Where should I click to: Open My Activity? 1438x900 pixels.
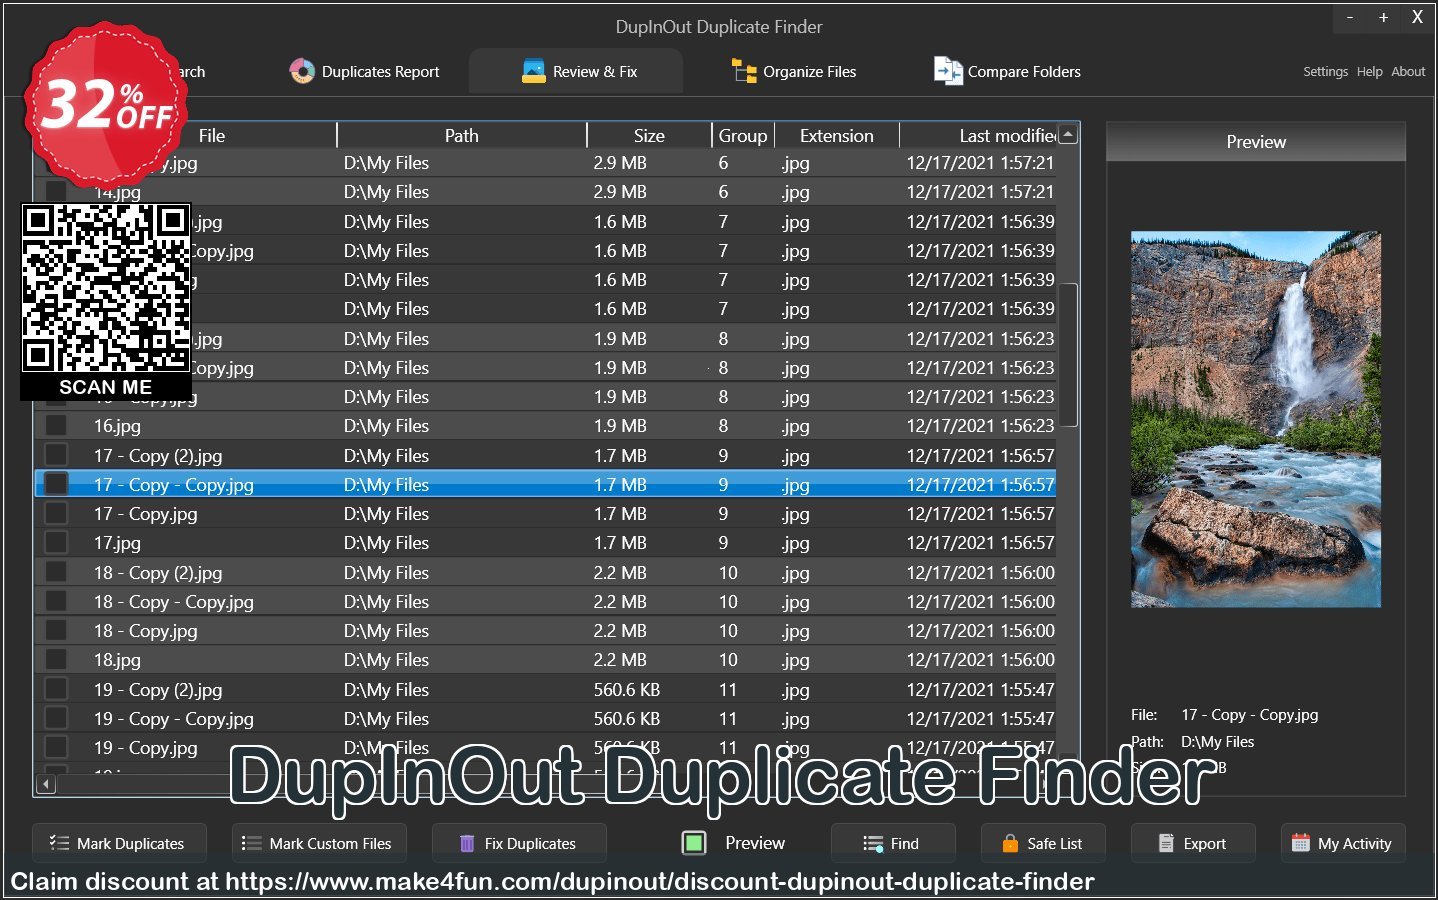1343,843
